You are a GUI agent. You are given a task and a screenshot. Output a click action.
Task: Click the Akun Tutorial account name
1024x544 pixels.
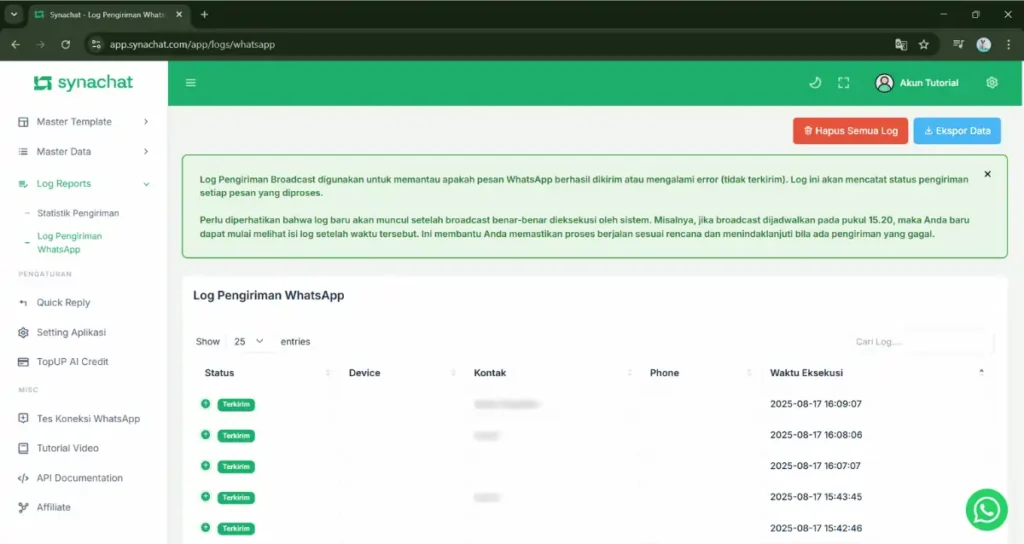[x=929, y=83]
